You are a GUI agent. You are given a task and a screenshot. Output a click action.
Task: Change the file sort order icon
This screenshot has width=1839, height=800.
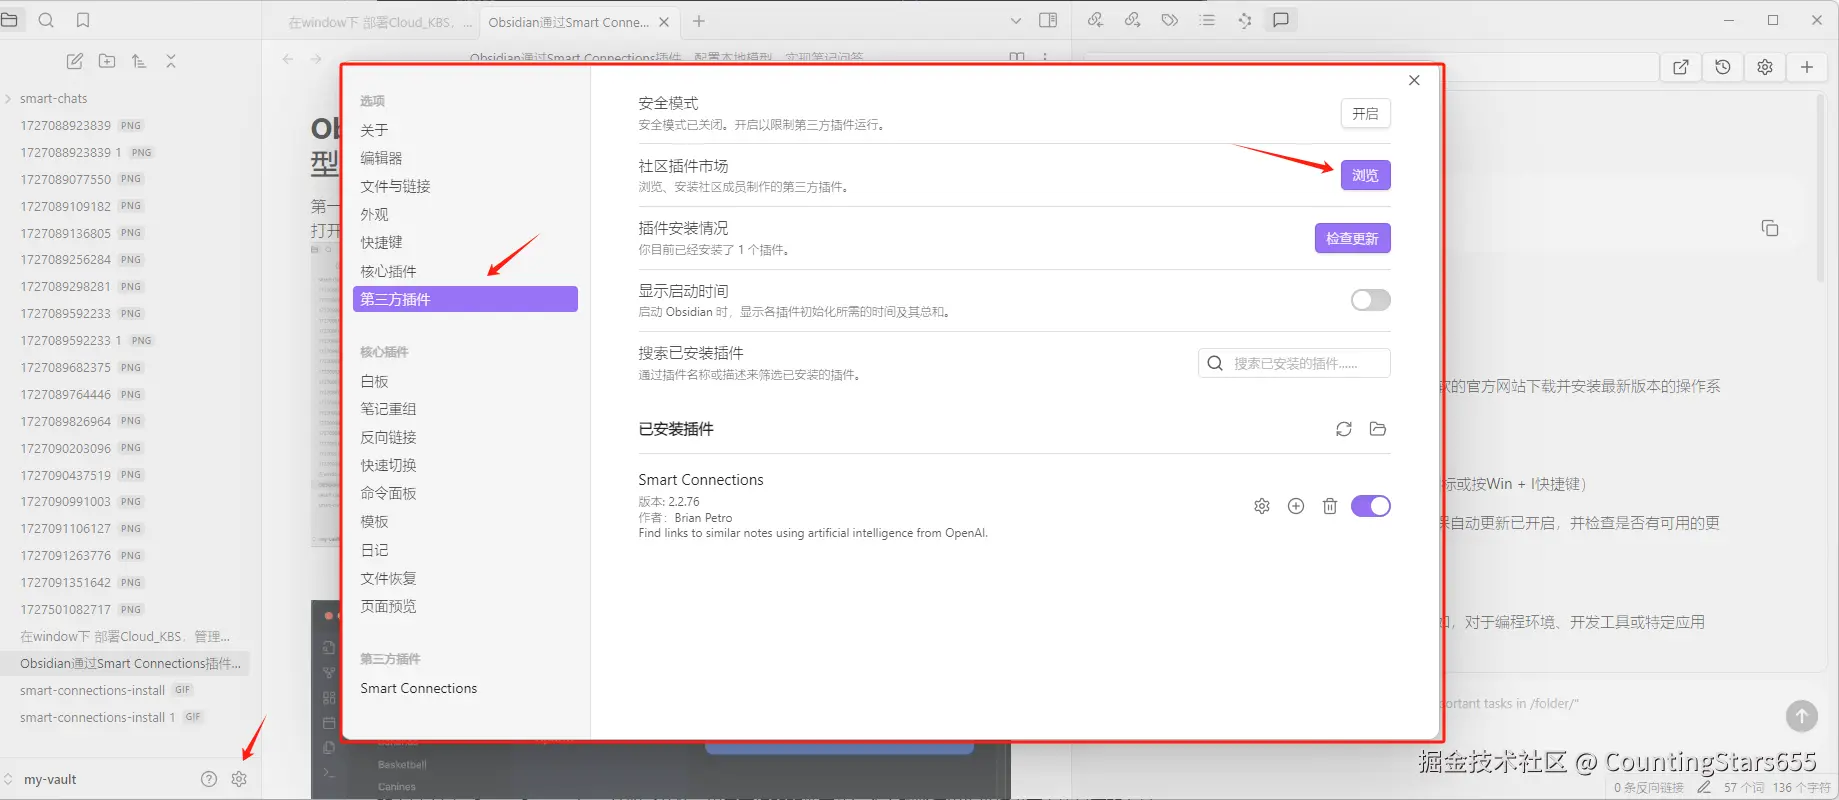(x=139, y=61)
